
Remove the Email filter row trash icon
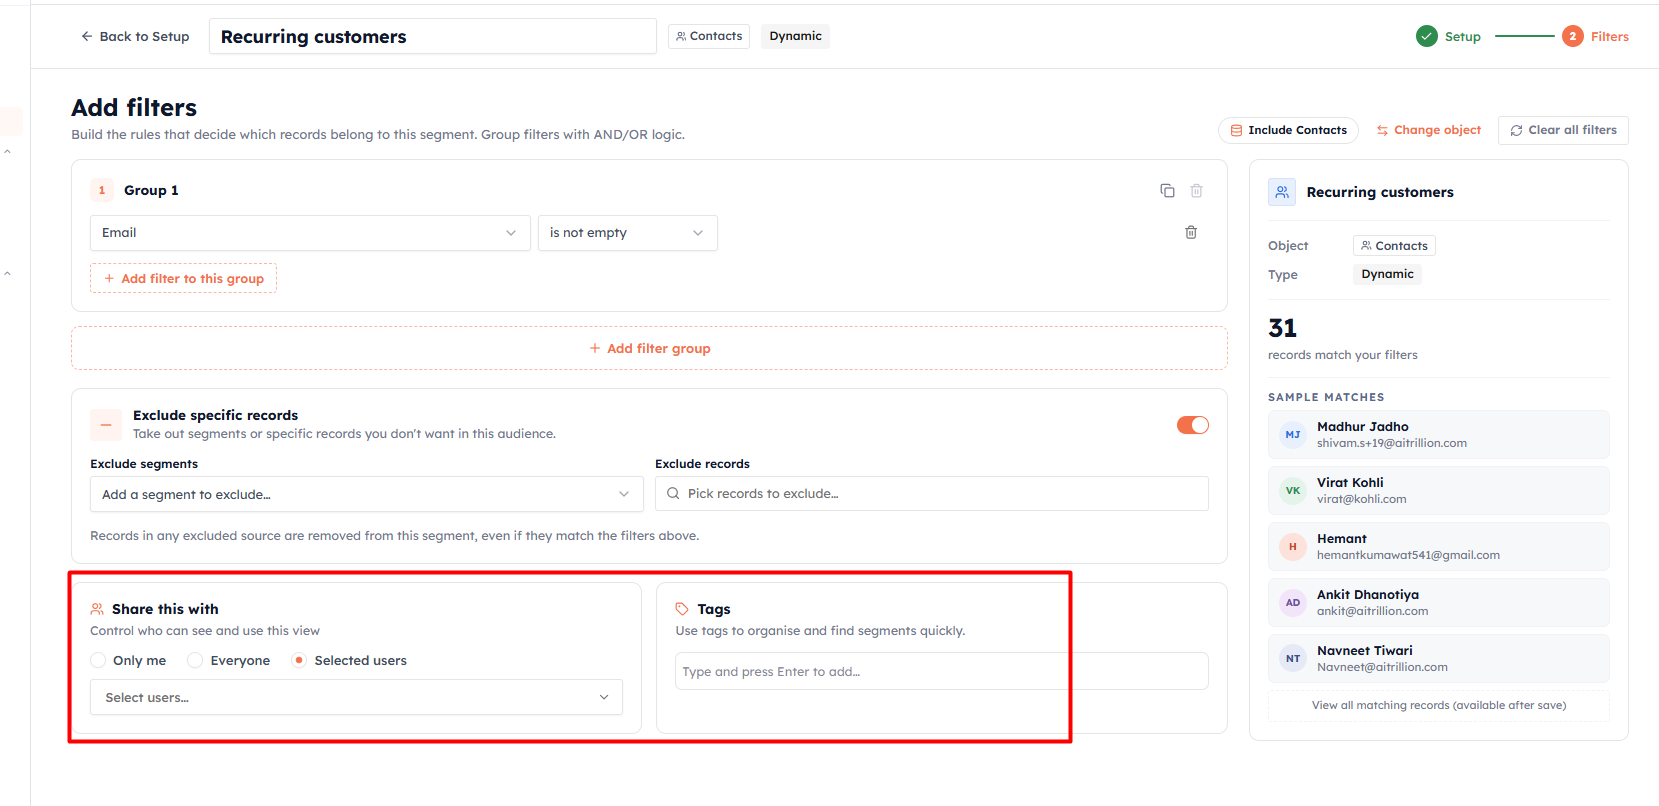[1191, 232]
